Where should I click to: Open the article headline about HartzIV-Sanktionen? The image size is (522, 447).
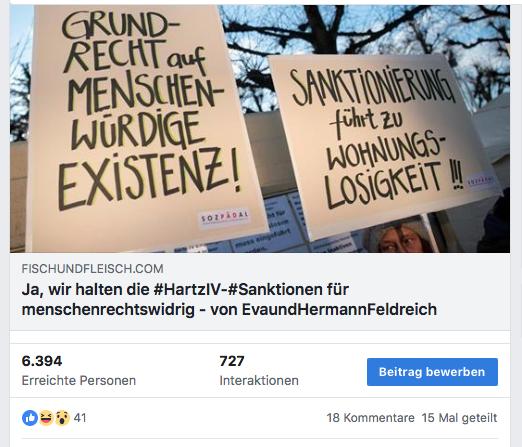tap(229, 299)
